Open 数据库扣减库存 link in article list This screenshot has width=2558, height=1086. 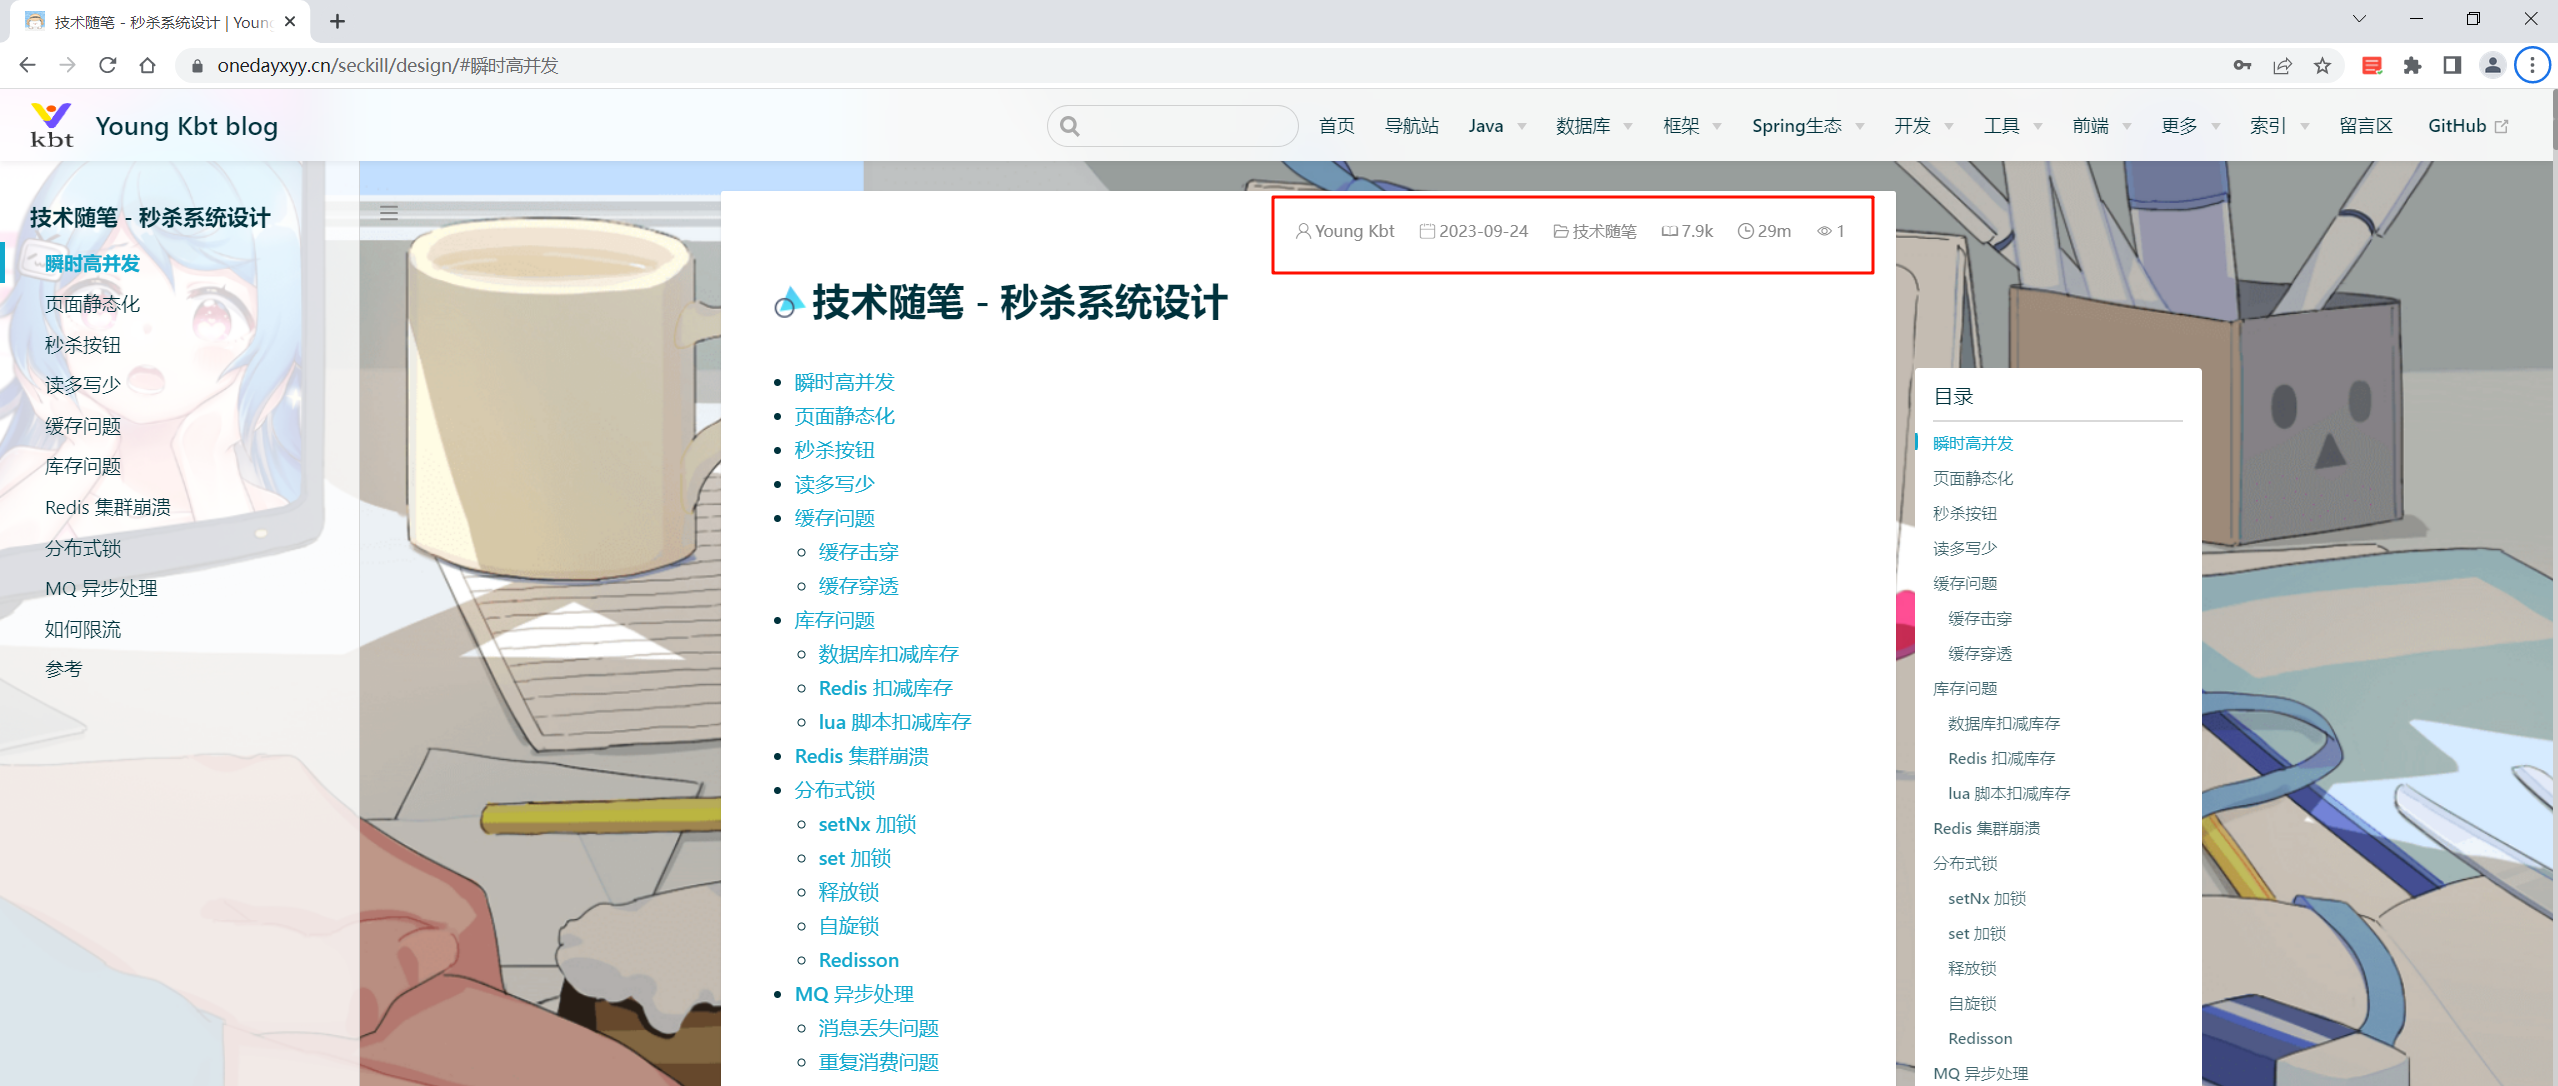pyautogui.click(x=888, y=654)
